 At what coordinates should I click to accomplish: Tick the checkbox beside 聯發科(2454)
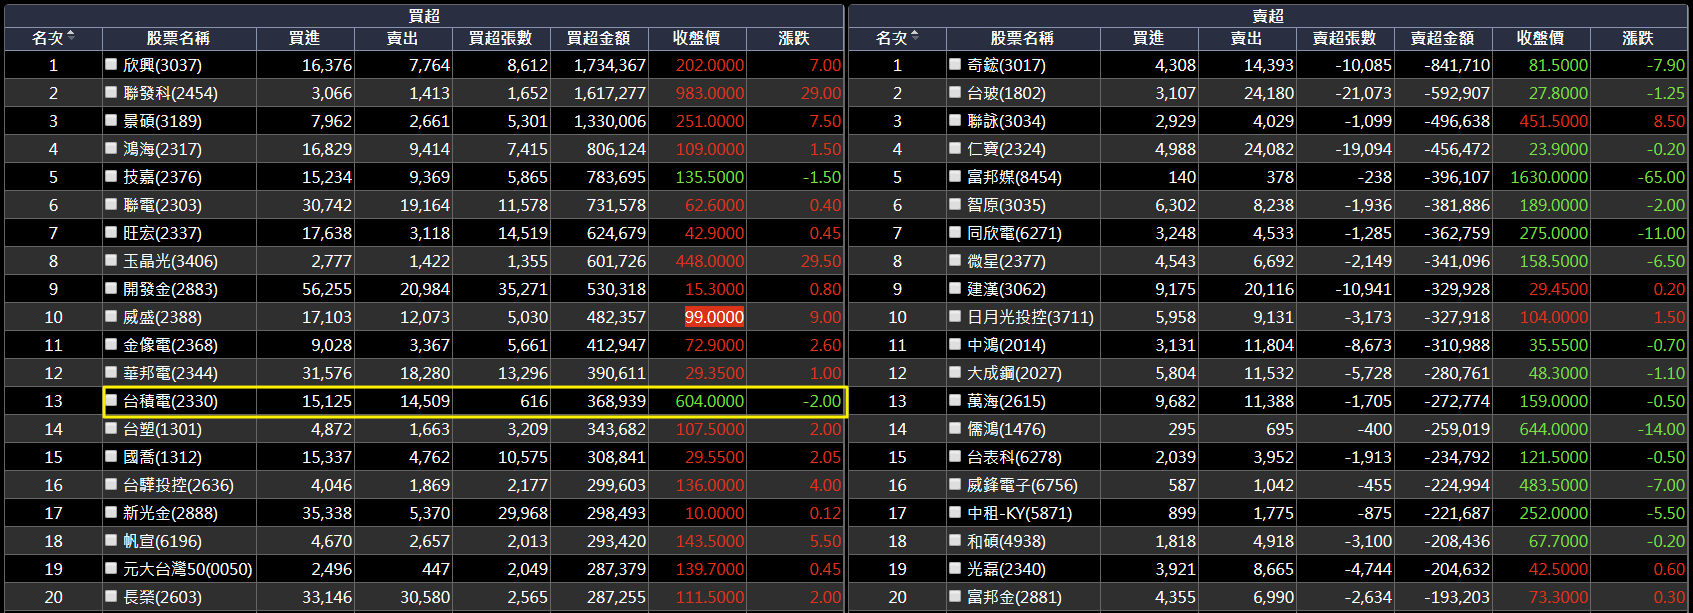tap(111, 92)
